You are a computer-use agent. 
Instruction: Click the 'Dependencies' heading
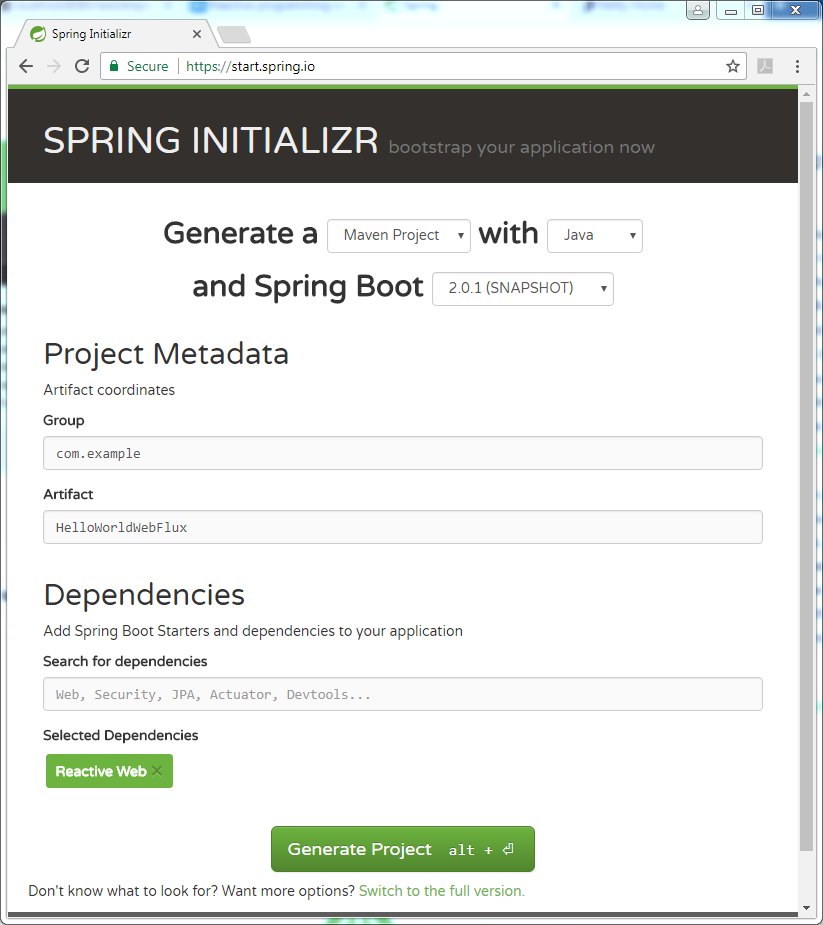click(144, 595)
